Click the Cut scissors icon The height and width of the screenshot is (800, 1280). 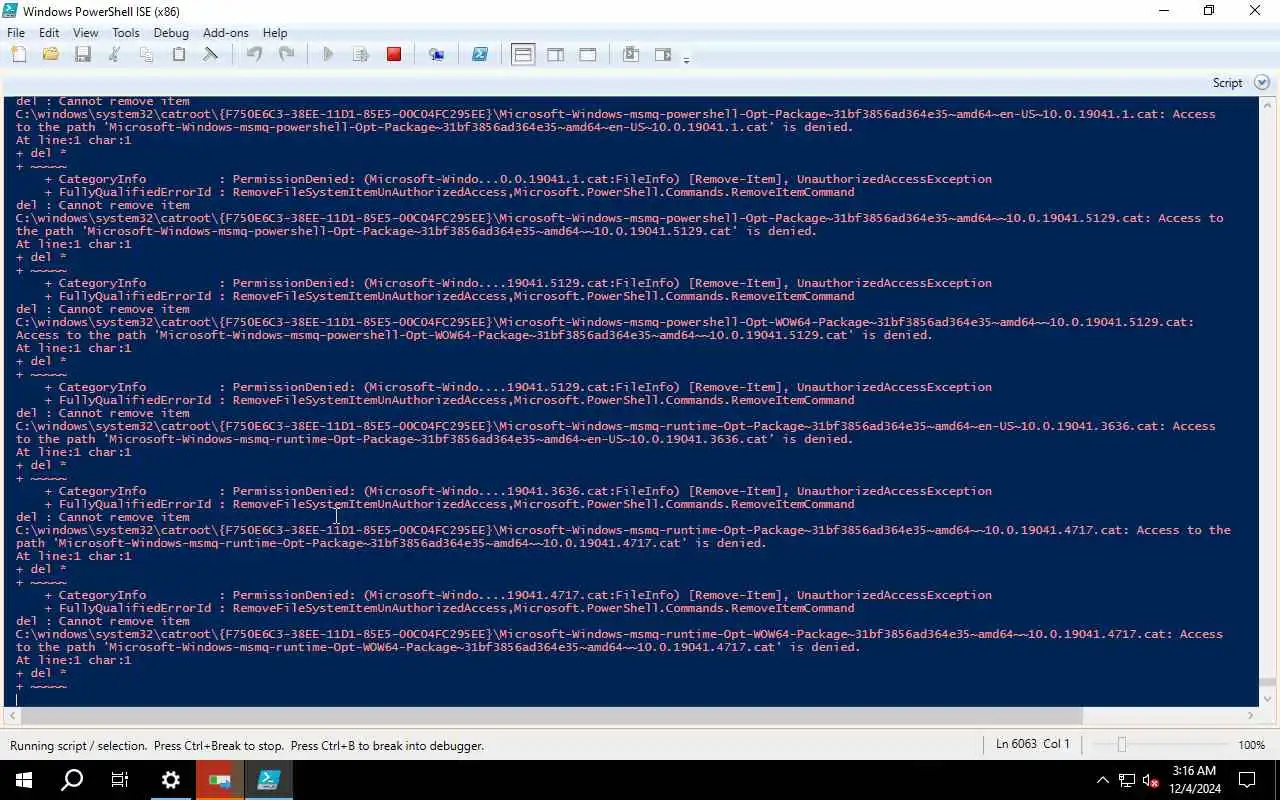click(115, 55)
